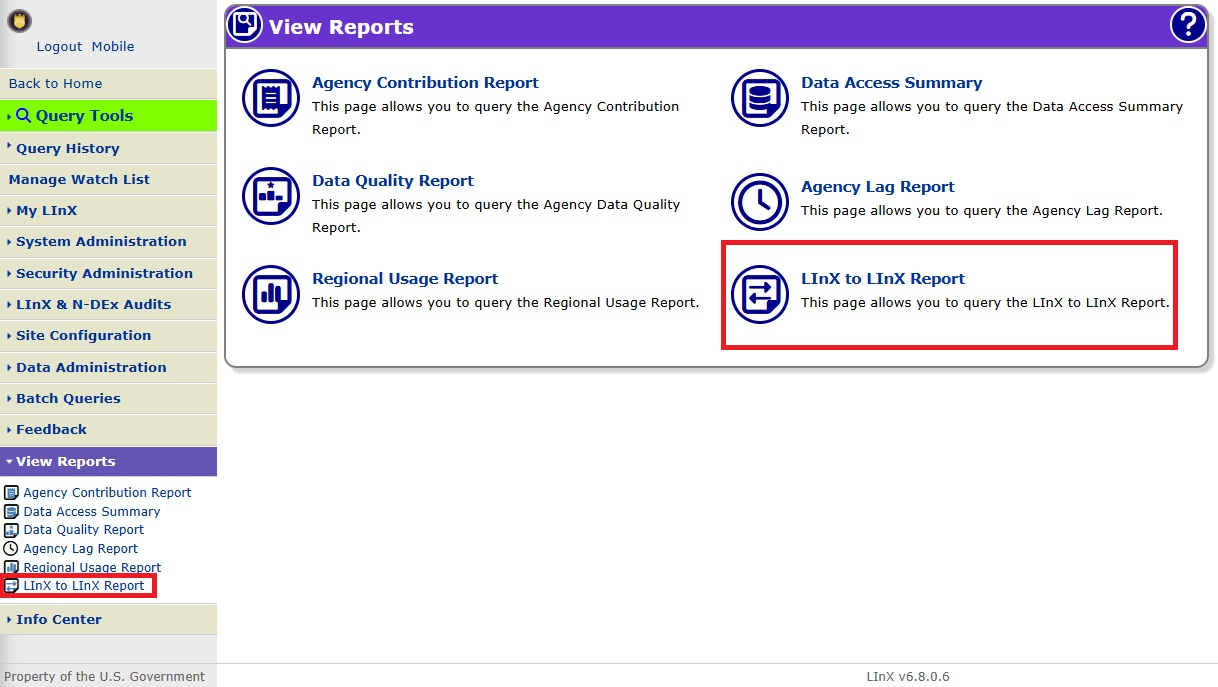This screenshot has height=687, width=1218.
Task: Click the Data Quality Report large icon
Action: pos(271,196)
